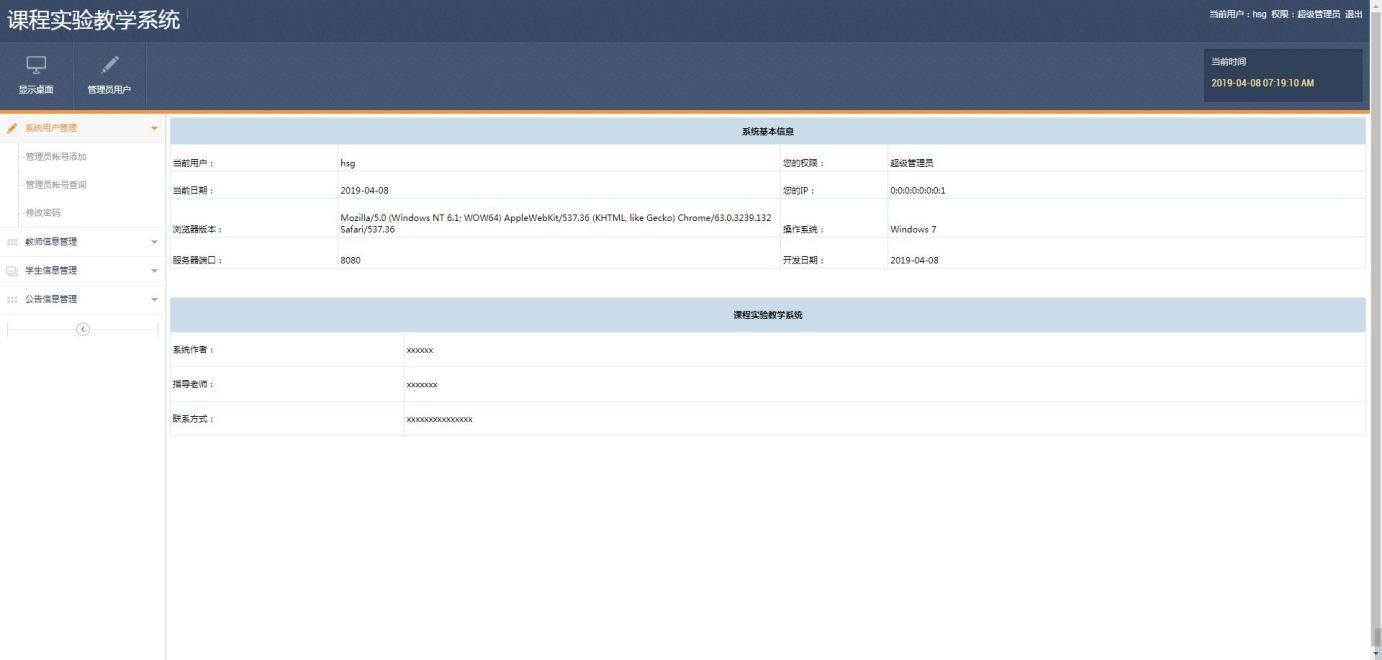The width and height of the screenshot is (1382, 660).
Task: Click the Mozilla/5.0 browser version string
Action: click(x=555, y=223)
